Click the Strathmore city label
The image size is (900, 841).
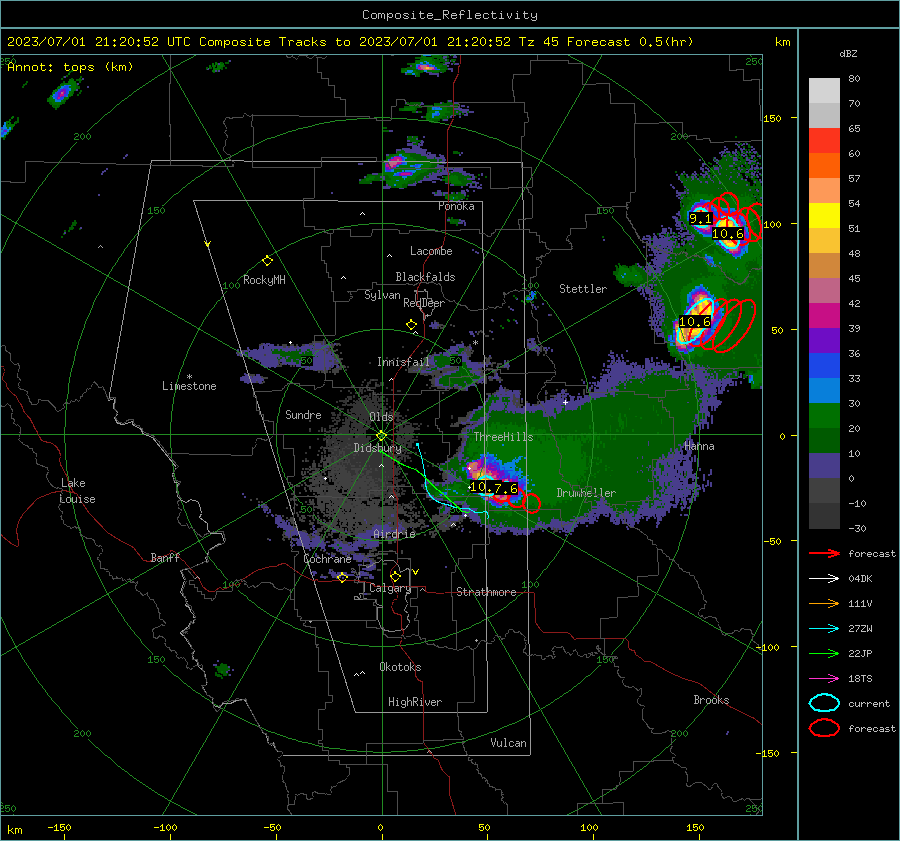pyautogui.click(x=486, y=592)
